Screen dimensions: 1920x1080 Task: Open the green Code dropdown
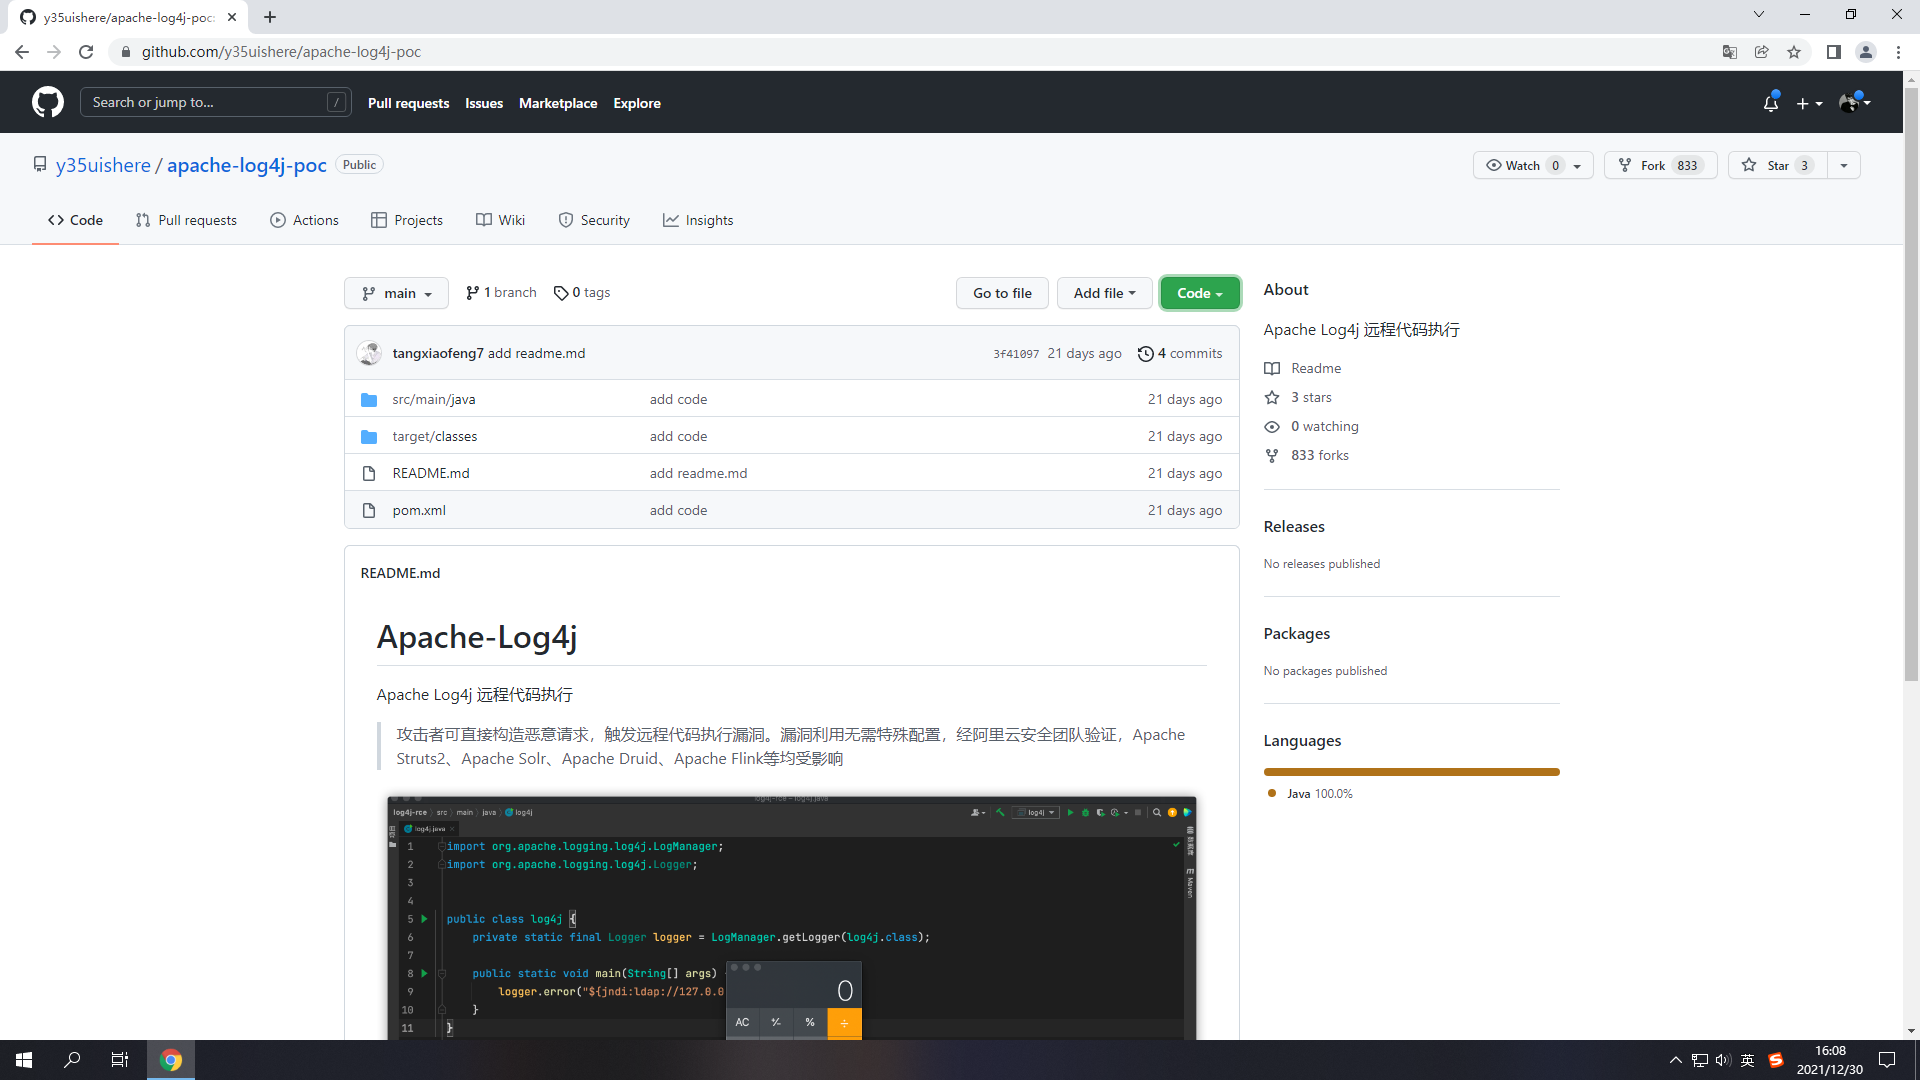point(1199,294)
